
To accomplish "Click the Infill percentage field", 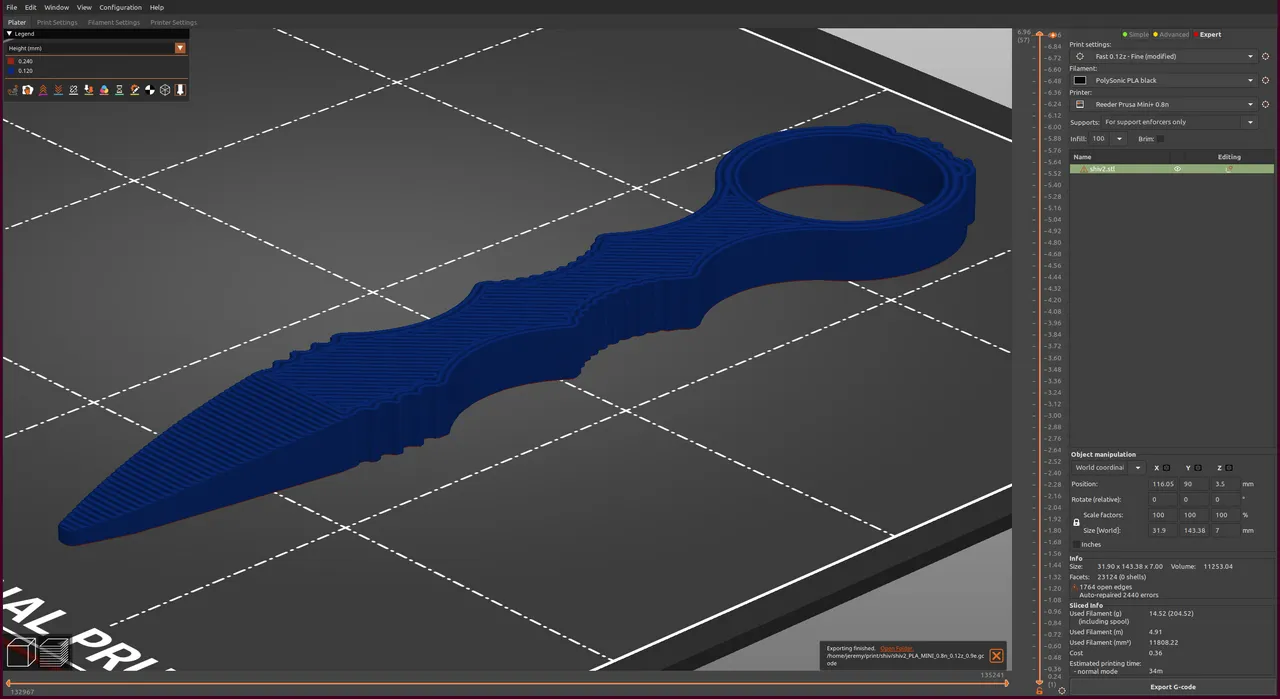I will [1100, 139].
